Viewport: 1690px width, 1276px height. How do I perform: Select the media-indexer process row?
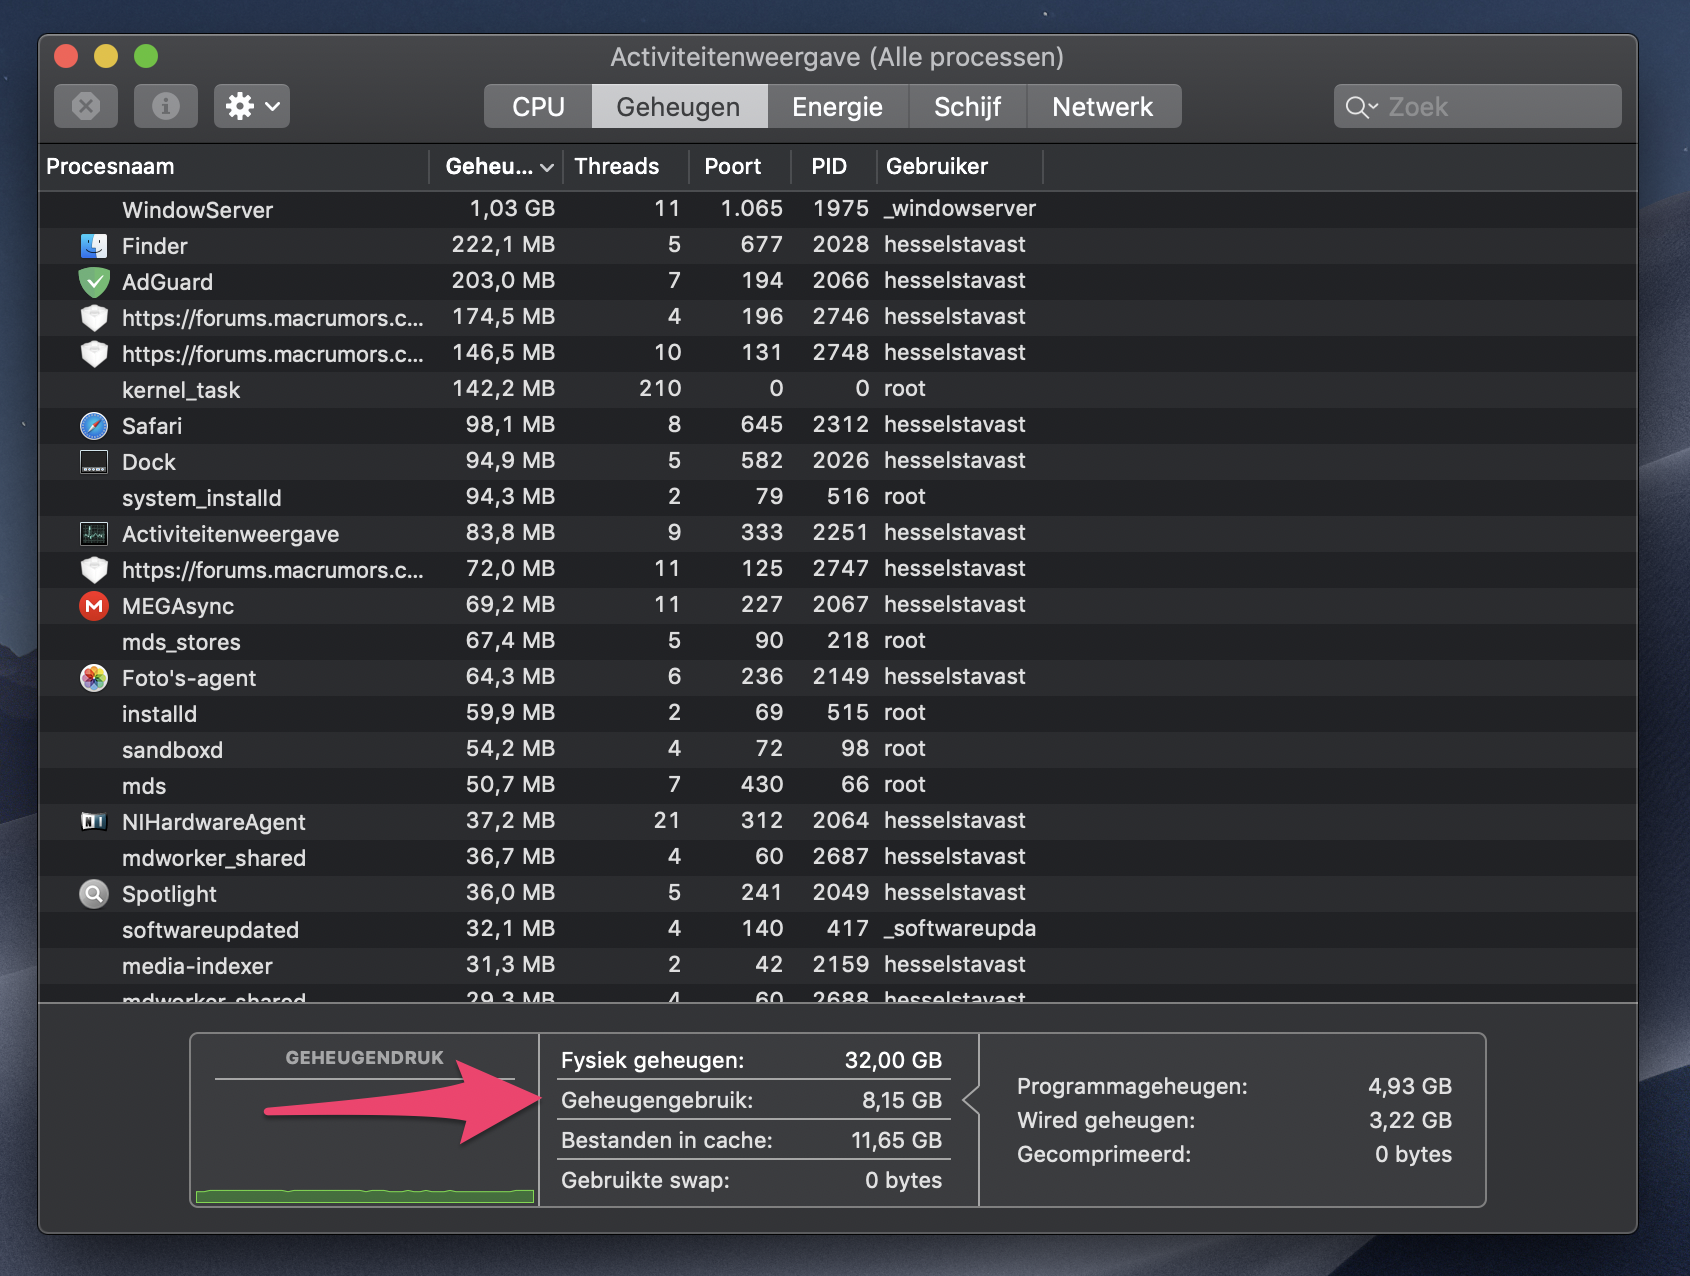(x=838, y=965)
